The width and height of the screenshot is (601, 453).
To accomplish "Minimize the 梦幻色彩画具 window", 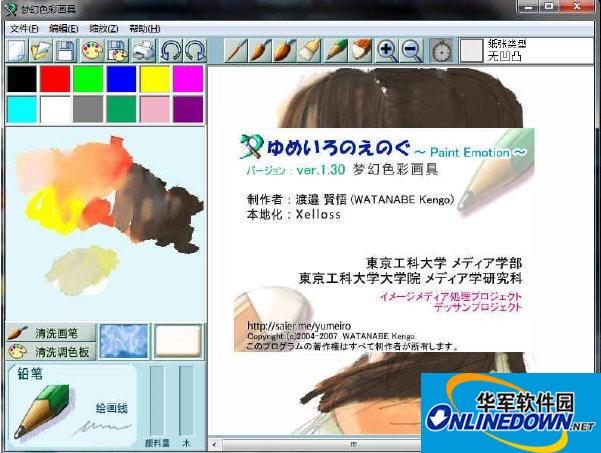I will [529, 7].
